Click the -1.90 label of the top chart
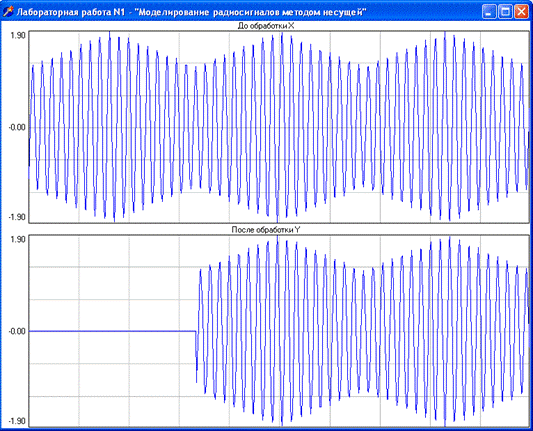This screenshot has width=533, height=431. (x=17, y=217)
